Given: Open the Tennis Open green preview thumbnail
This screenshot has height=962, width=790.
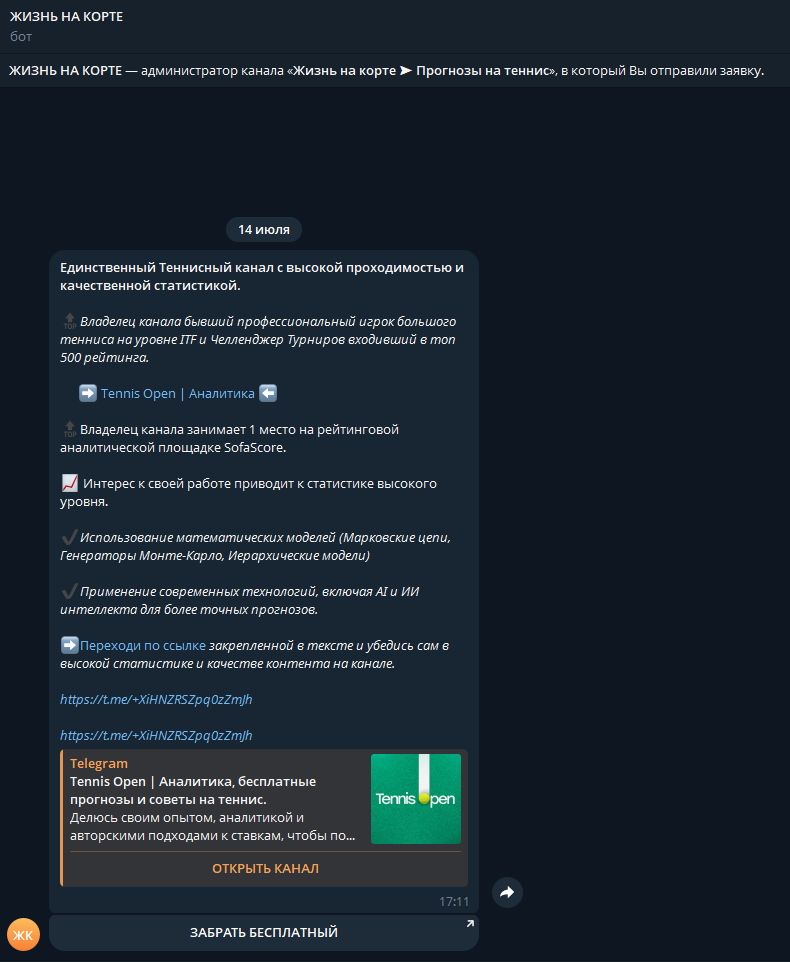Looking at the screenshot, I should coord(416,799).
